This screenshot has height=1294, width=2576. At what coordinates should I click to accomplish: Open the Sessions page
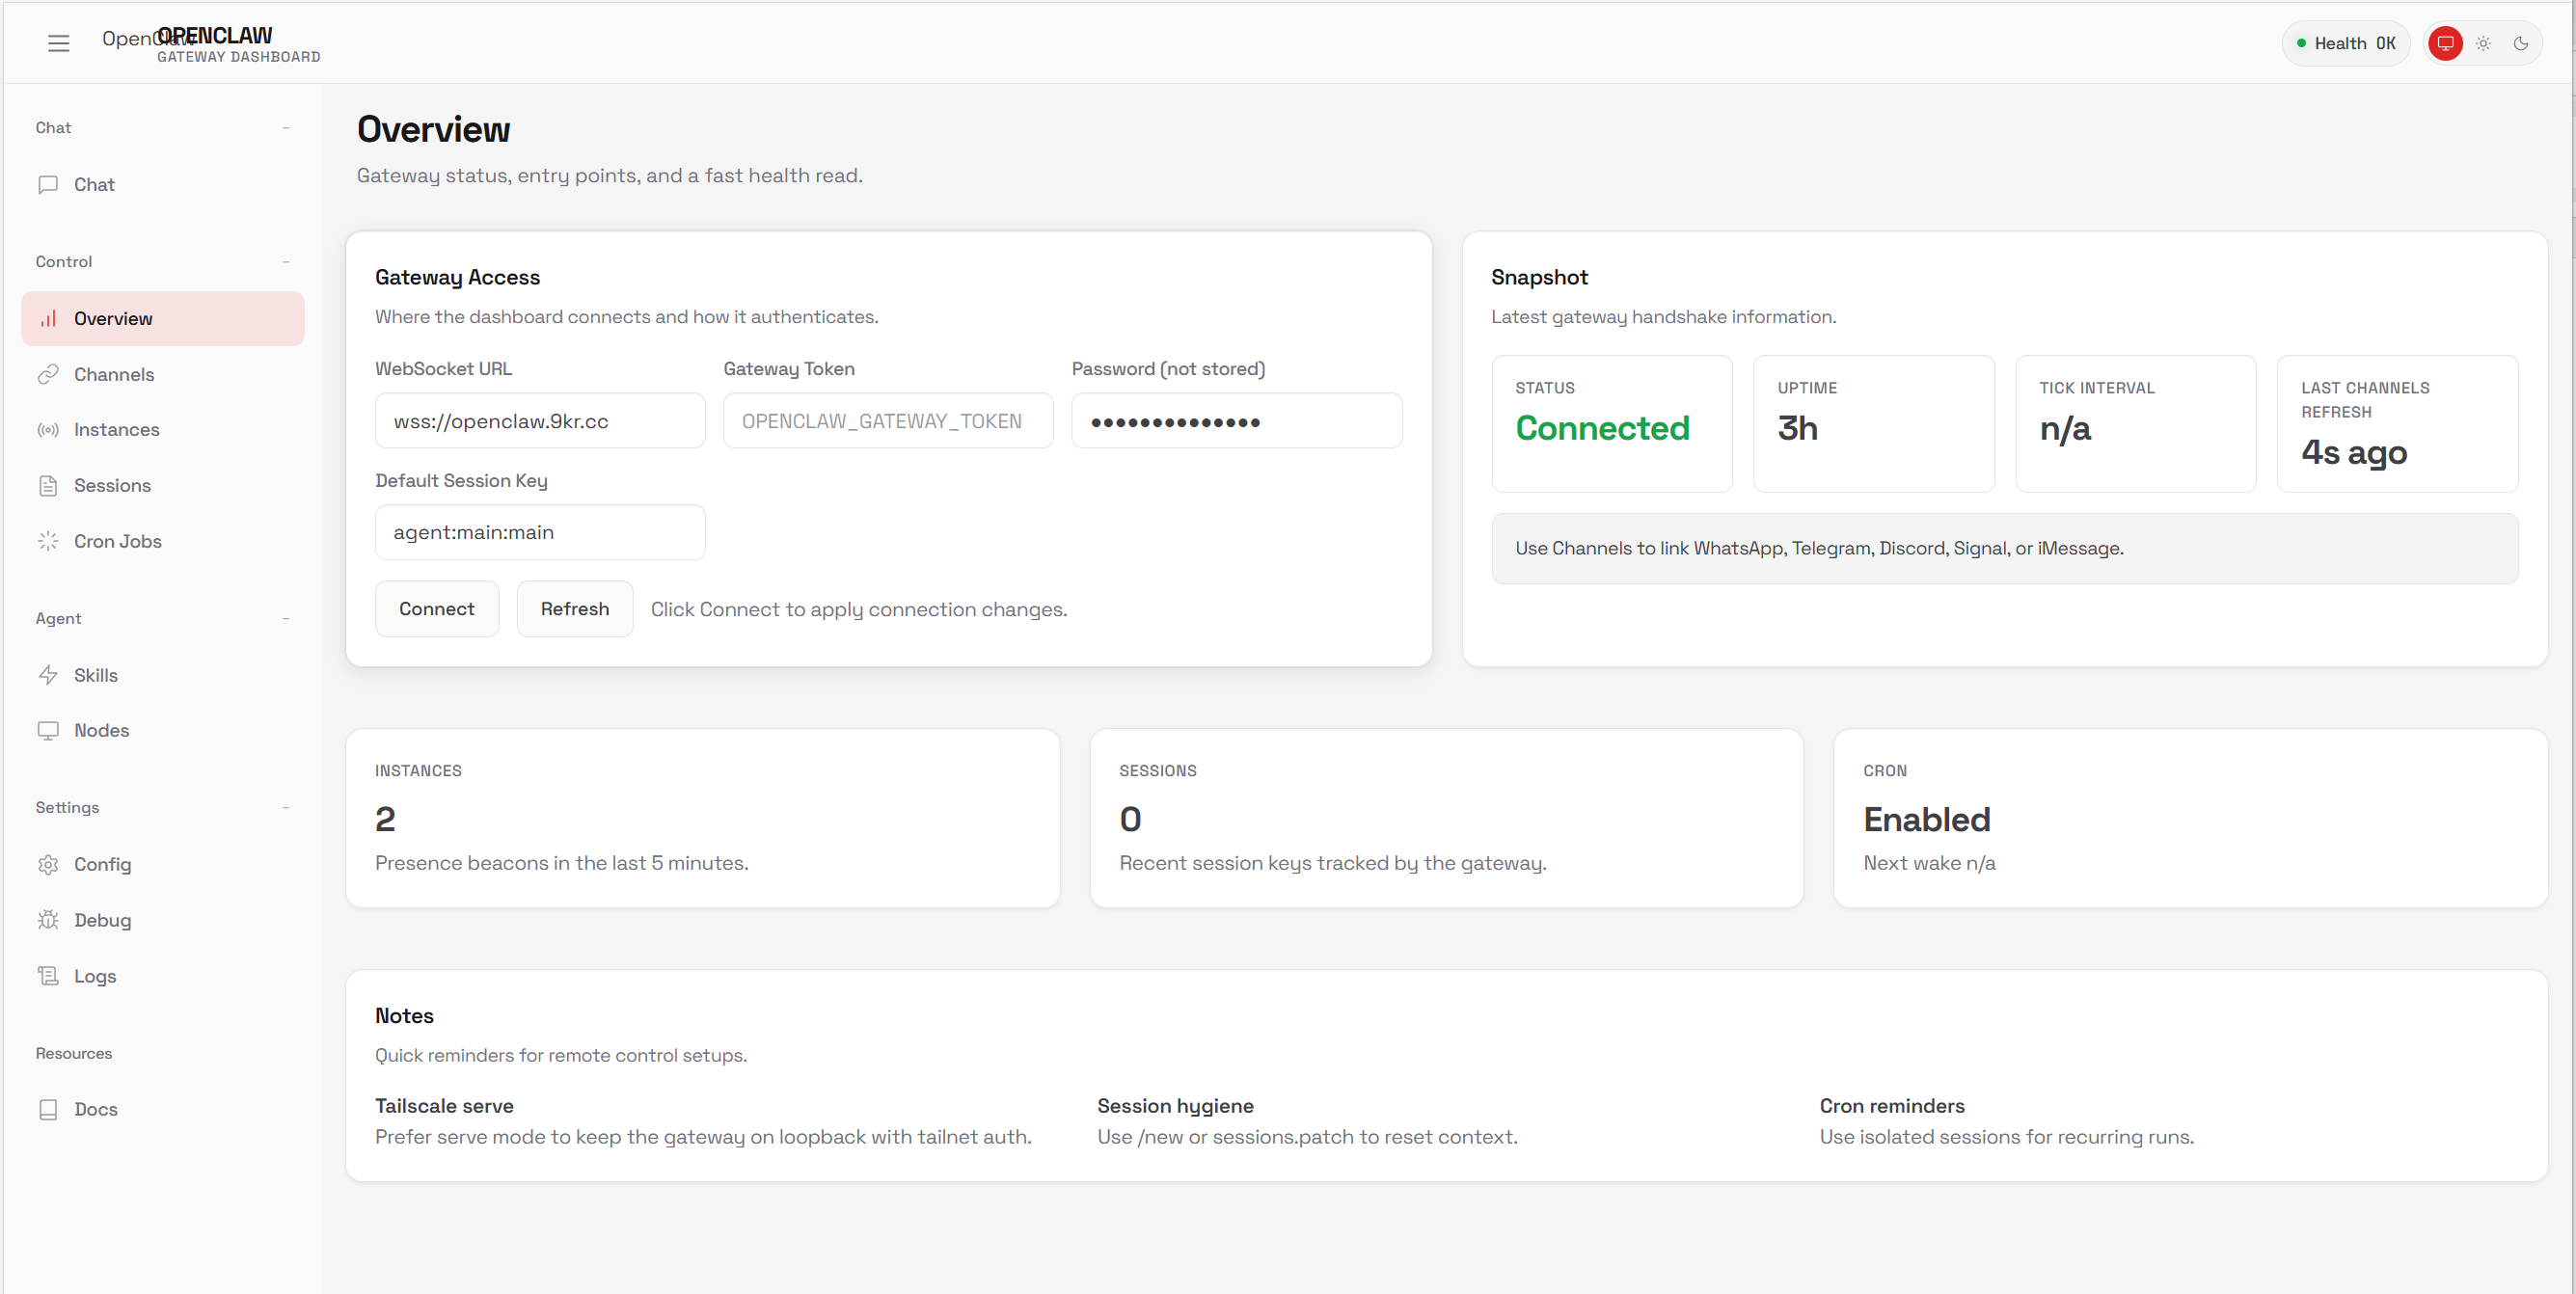point(112,486)
